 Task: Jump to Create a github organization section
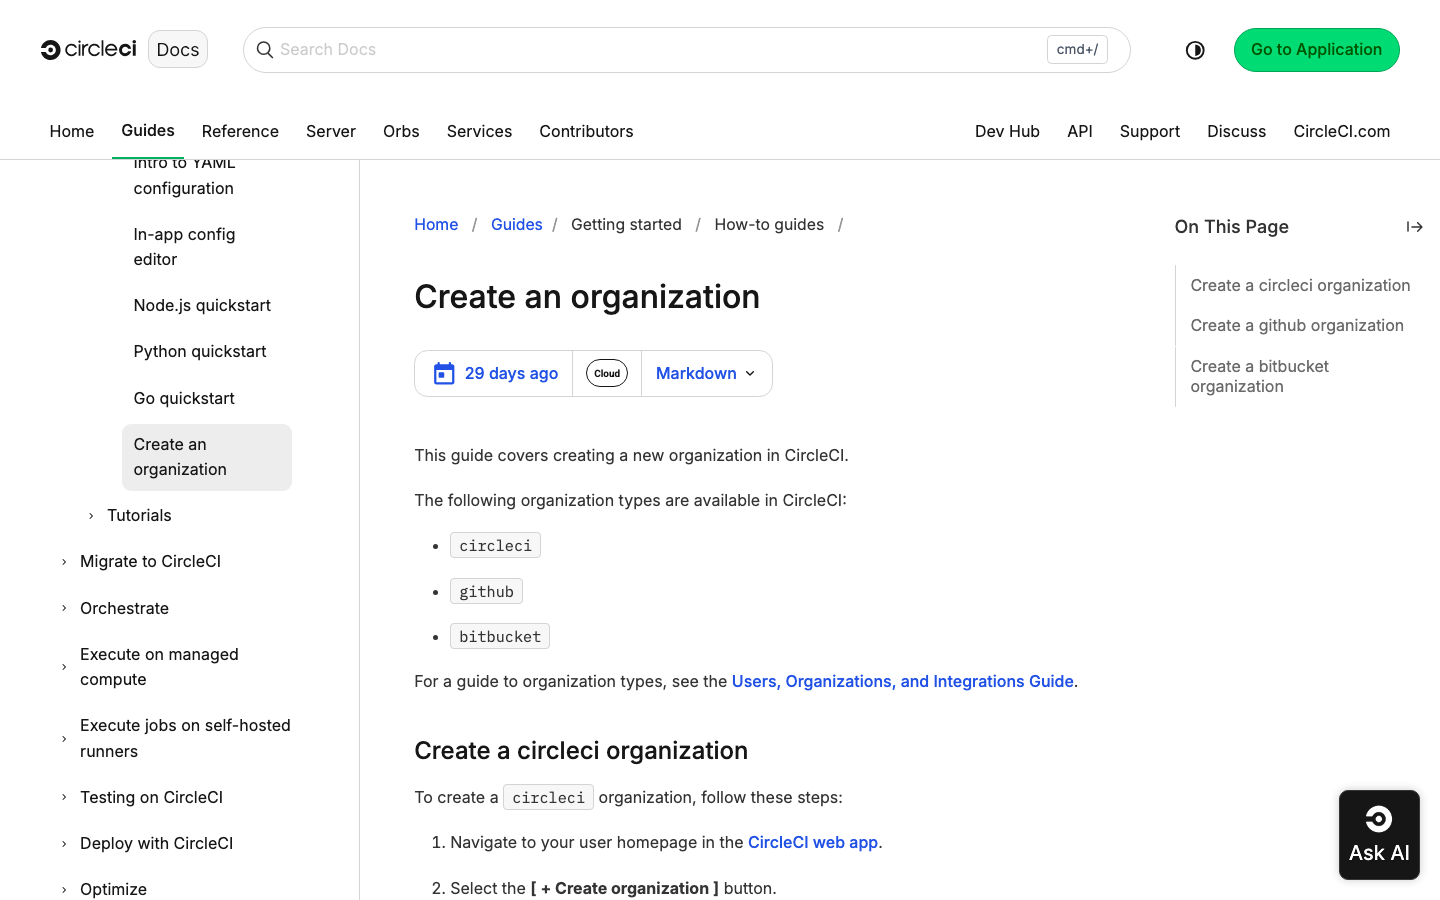(1297, 325)
